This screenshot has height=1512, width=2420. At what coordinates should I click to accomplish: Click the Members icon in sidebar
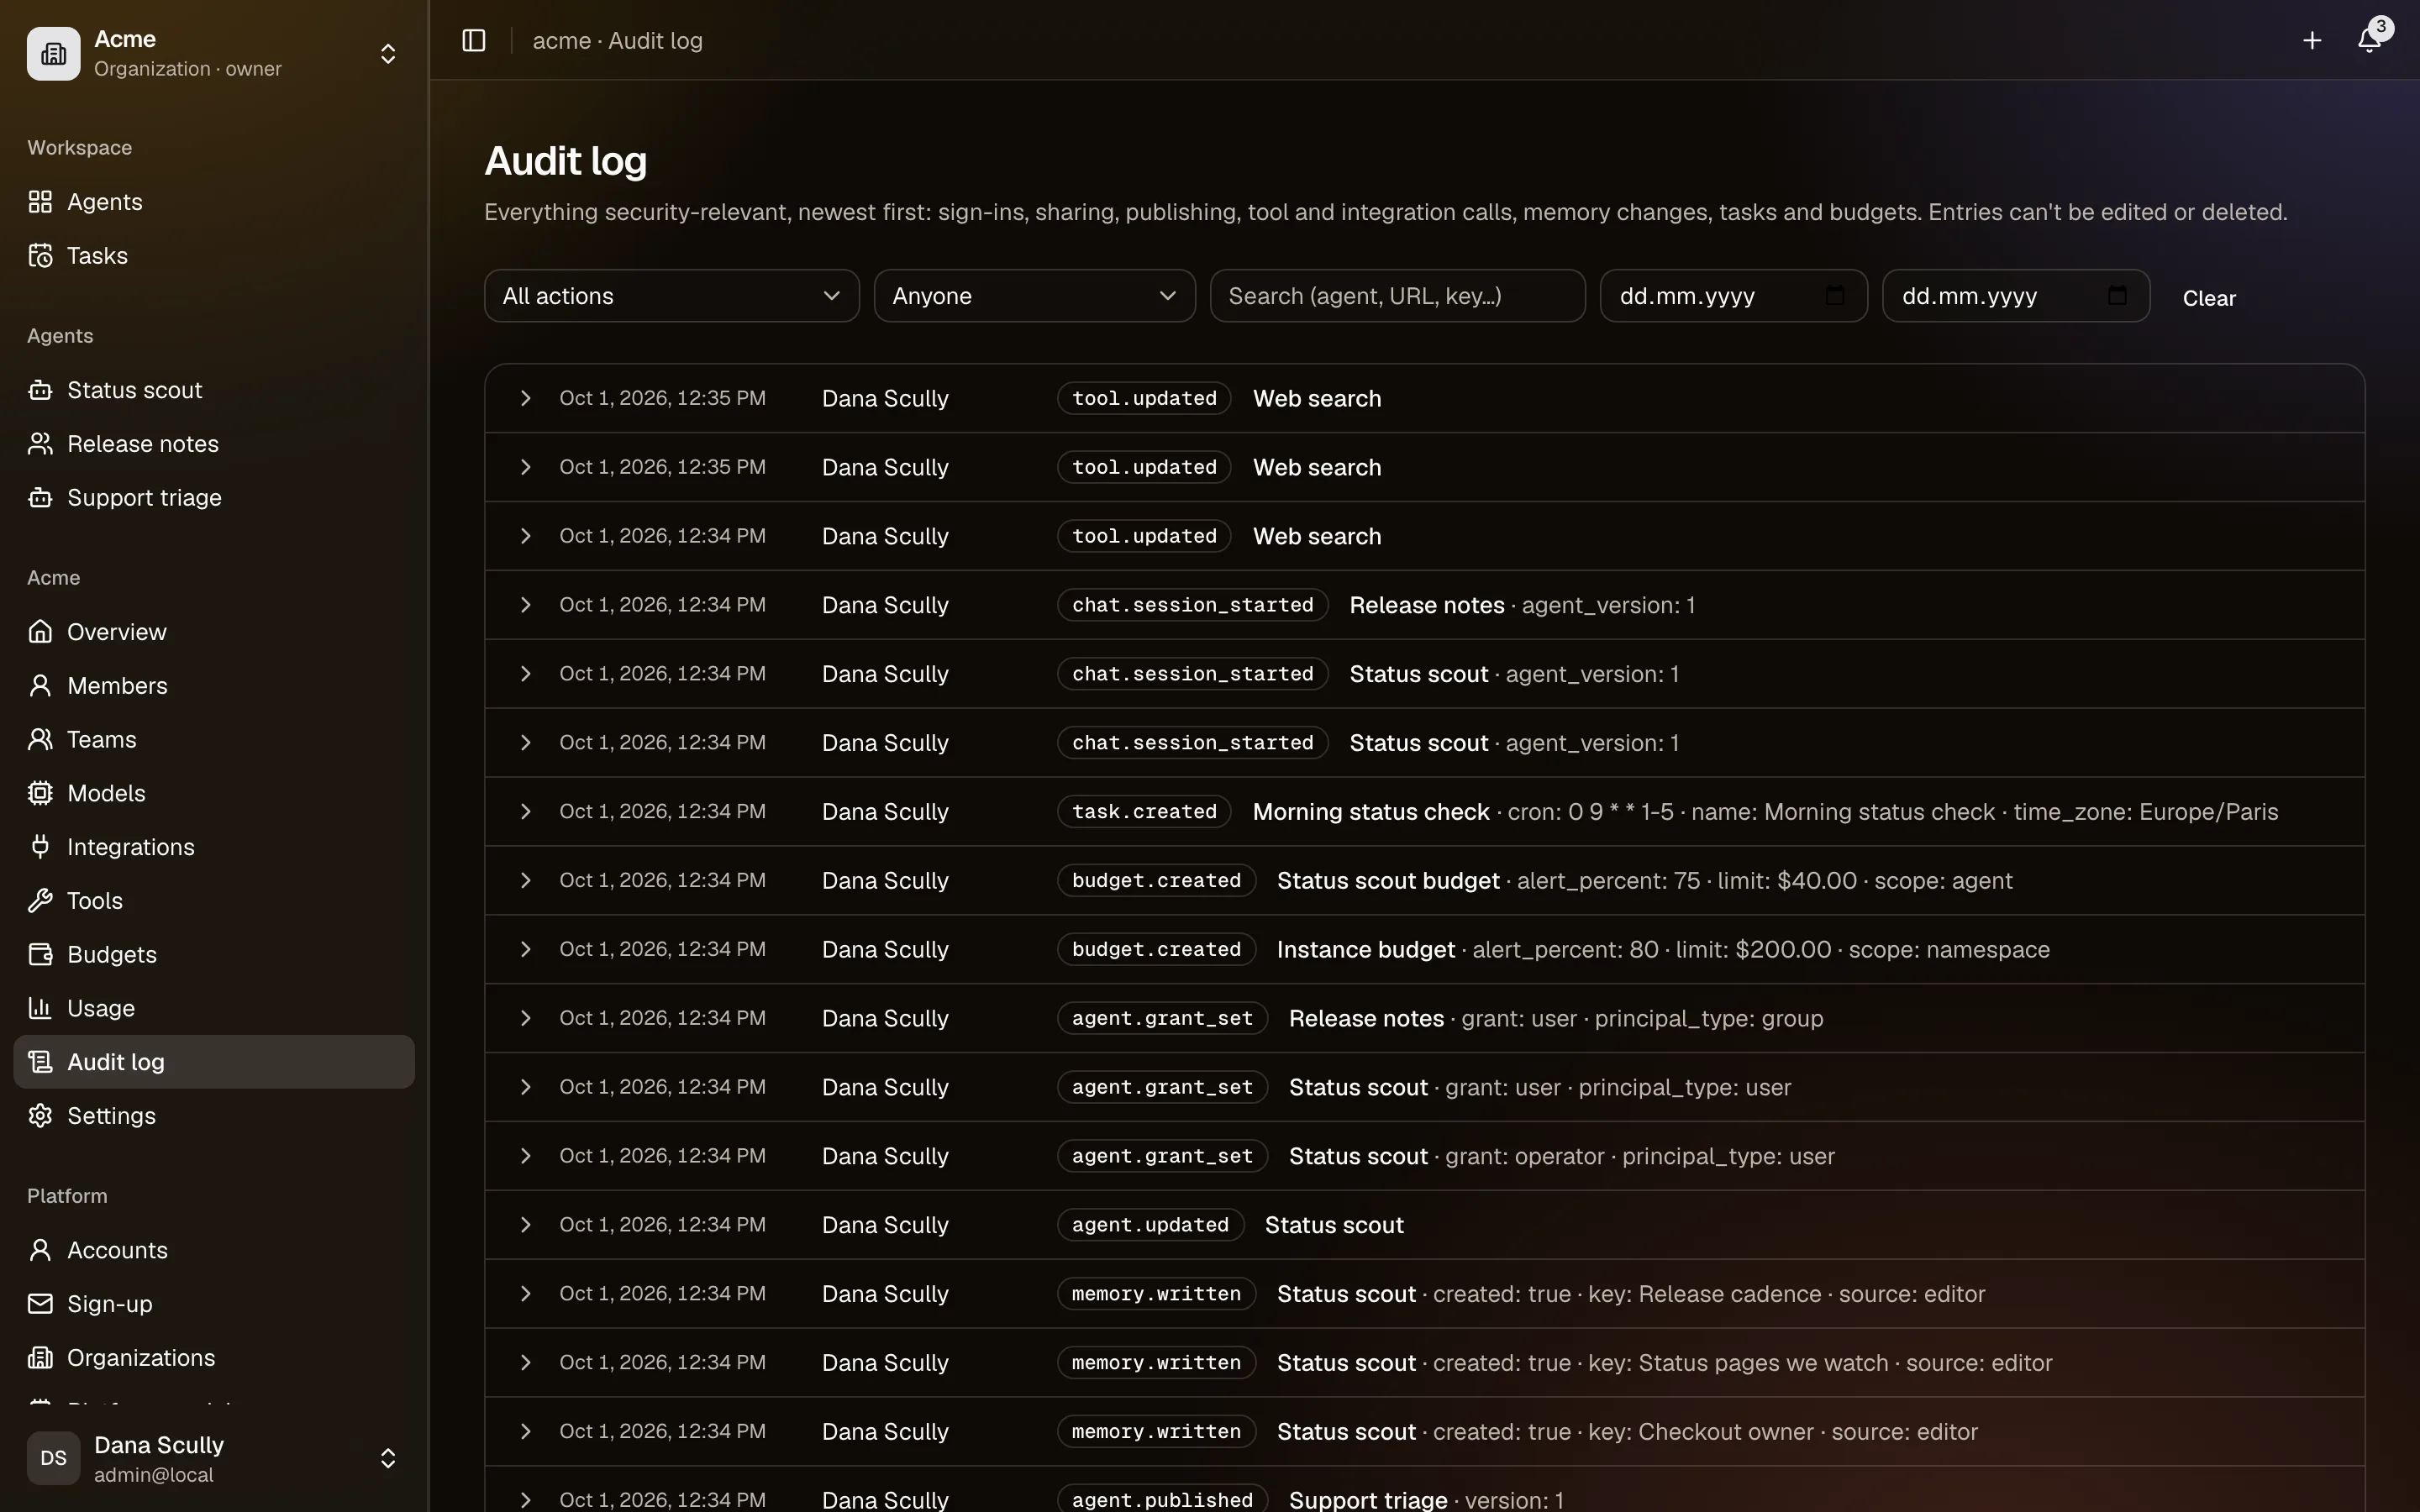tap(40, 686)
